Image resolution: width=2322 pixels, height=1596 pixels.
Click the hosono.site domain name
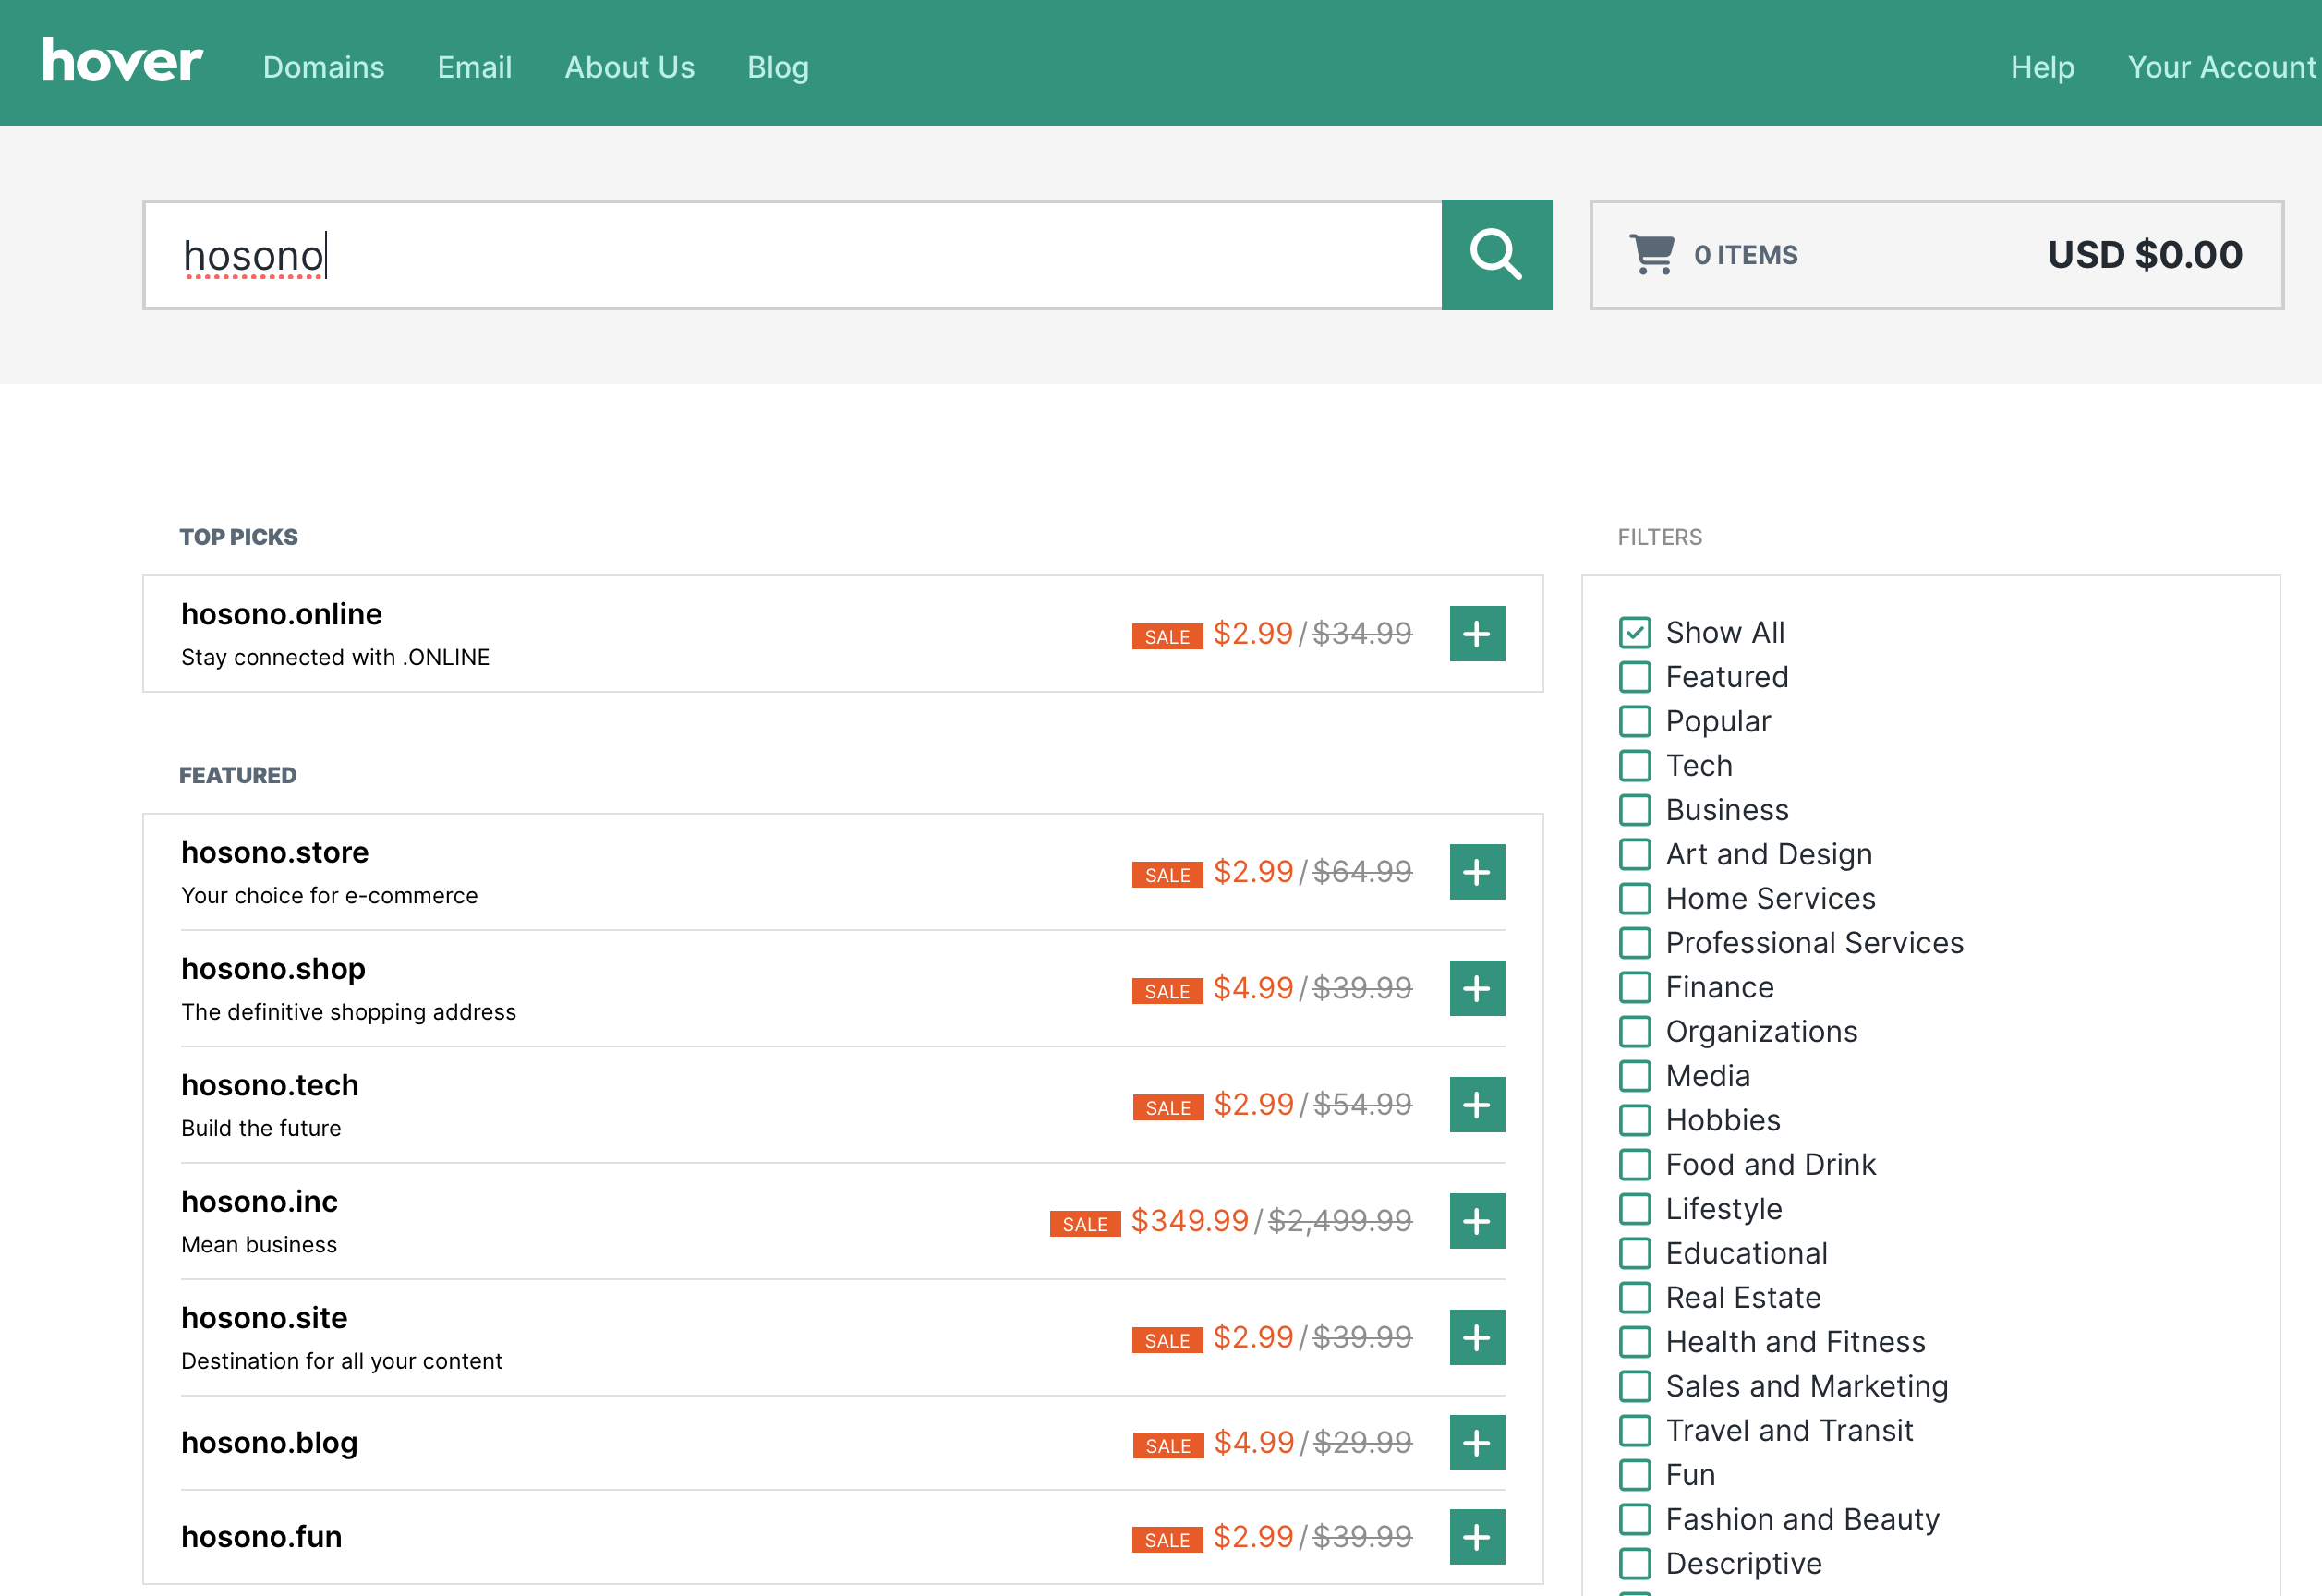click(264, 1318)
